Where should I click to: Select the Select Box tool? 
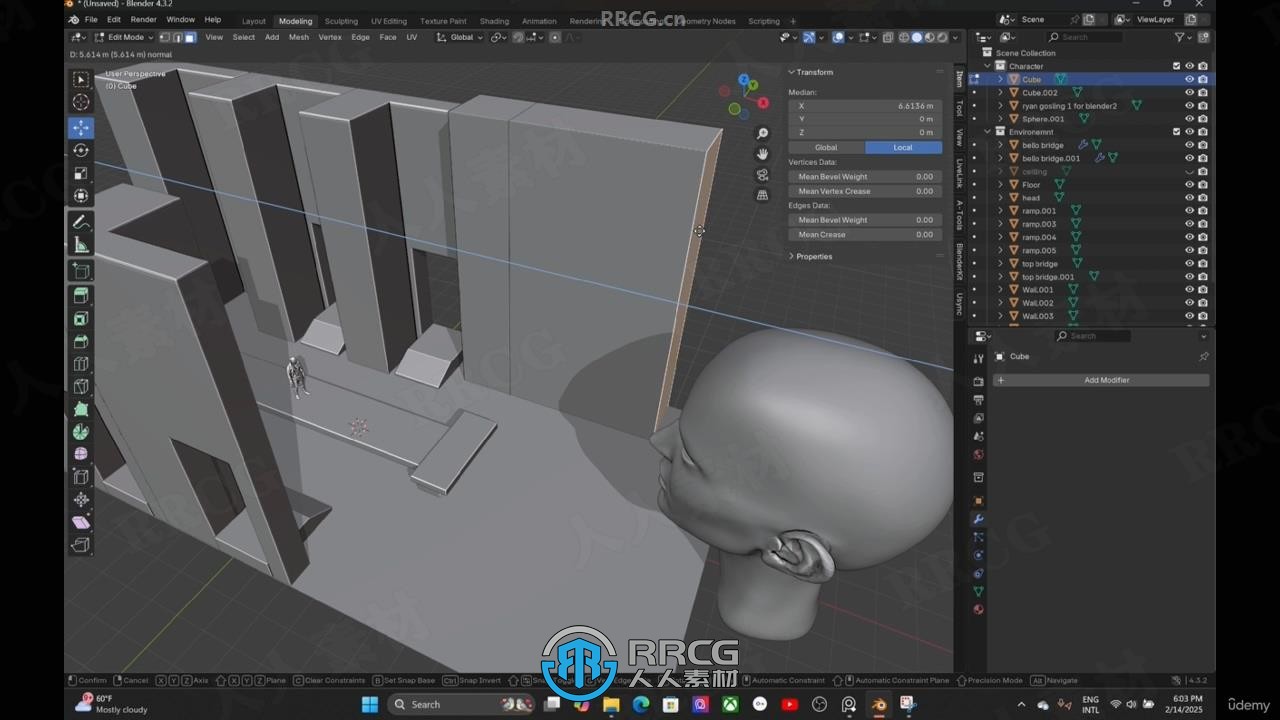point(81,80)
